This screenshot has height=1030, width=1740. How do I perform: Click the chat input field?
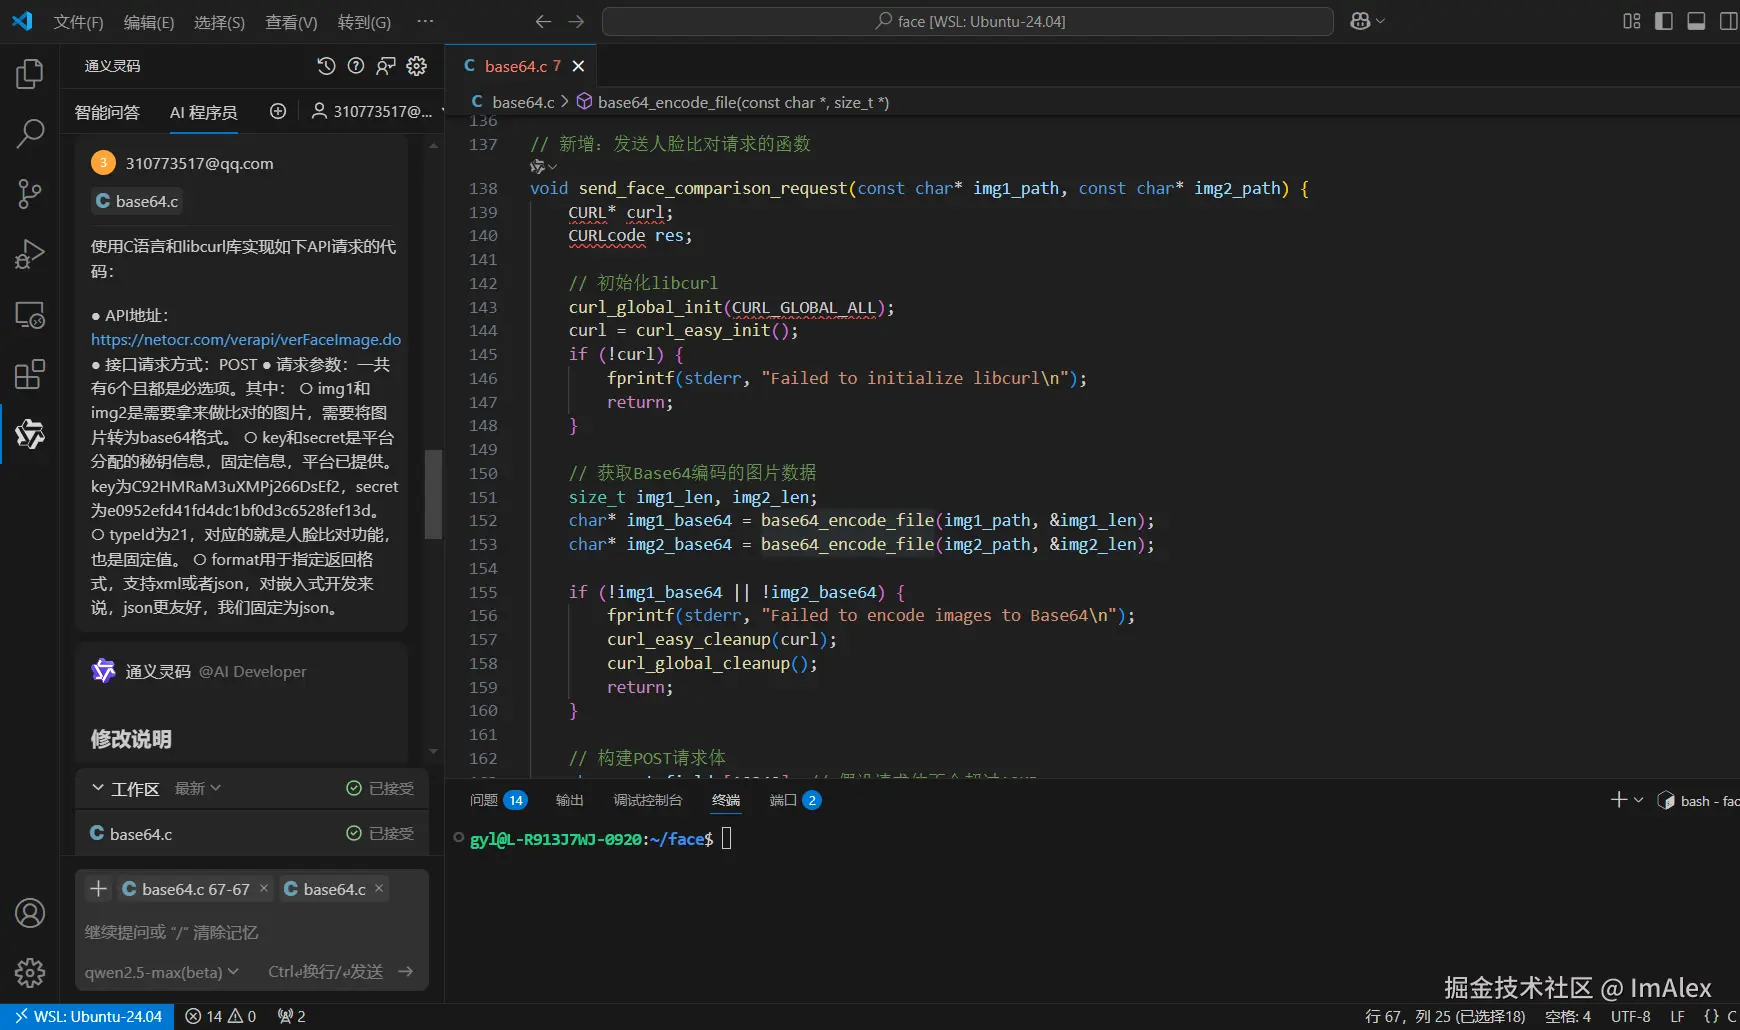click(x=250, y=932)
